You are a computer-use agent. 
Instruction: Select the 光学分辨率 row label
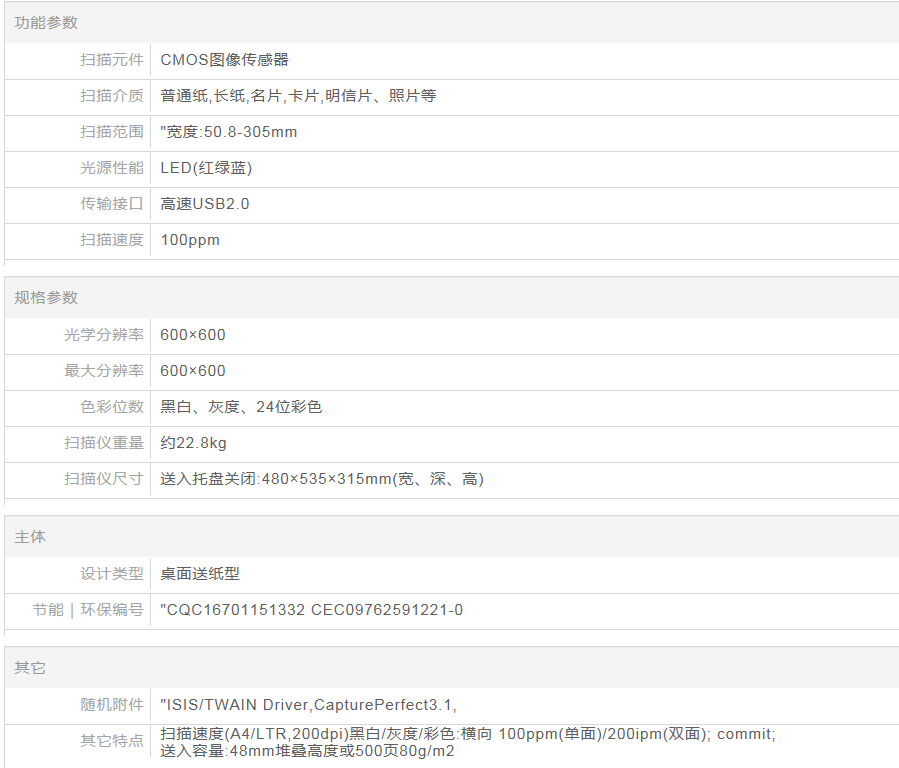(x=104, y=335)
